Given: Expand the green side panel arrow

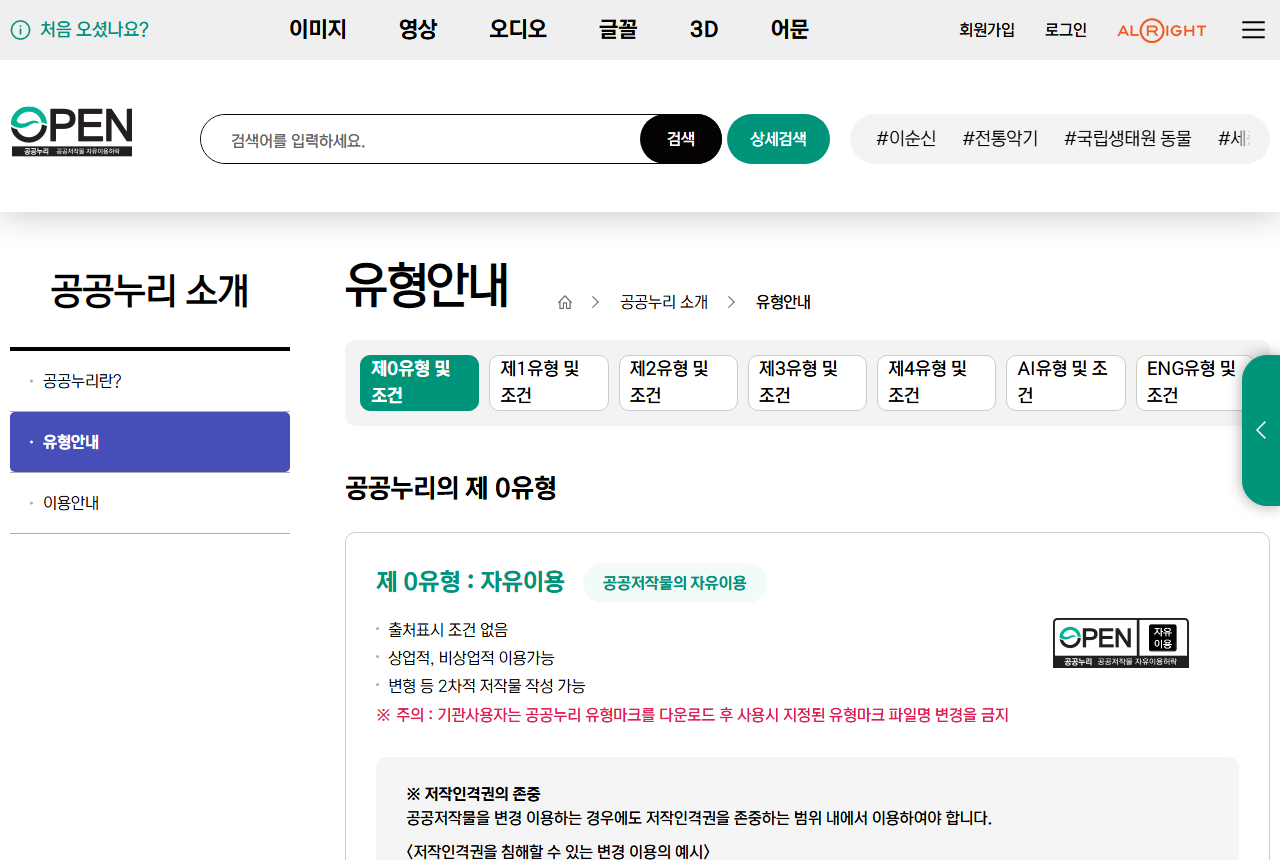Looking at the screenshot, I should [1261, 430].
